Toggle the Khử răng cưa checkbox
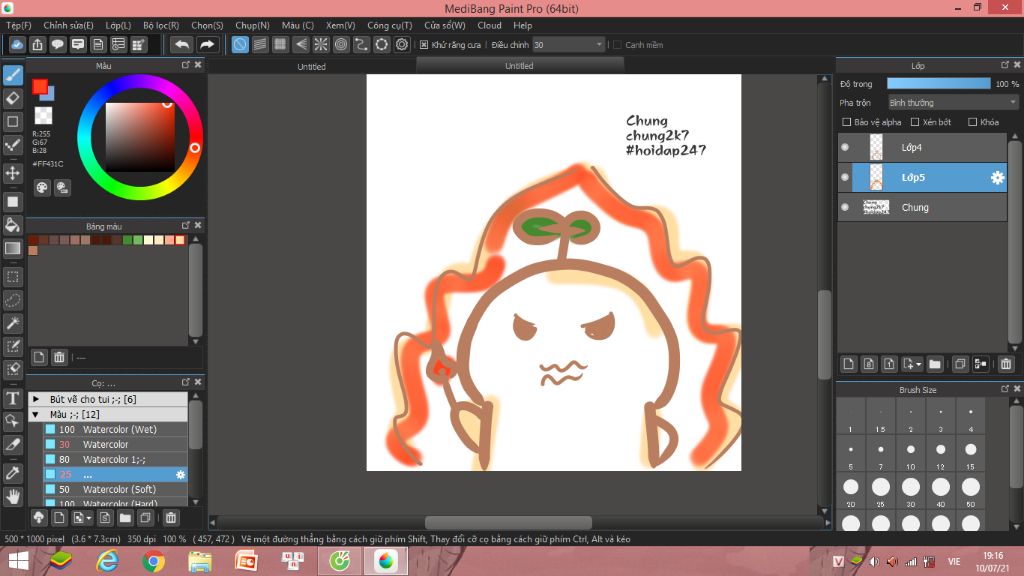Image resolution: width=1024 pixels, height=576 pixels. point(424,45)
